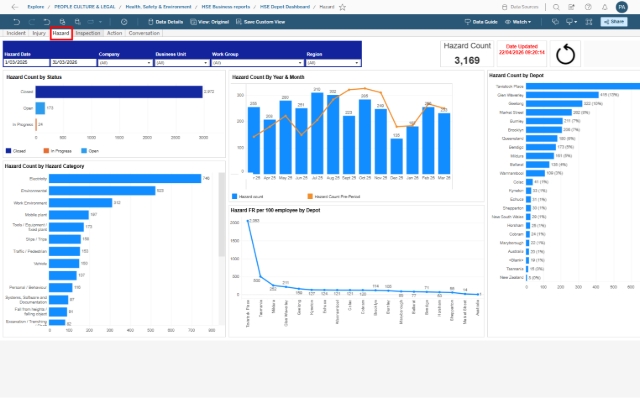Select the Closed bar in Hazard Count by Status
Screen dimensions: 640x398
click(x=119, y=92)
